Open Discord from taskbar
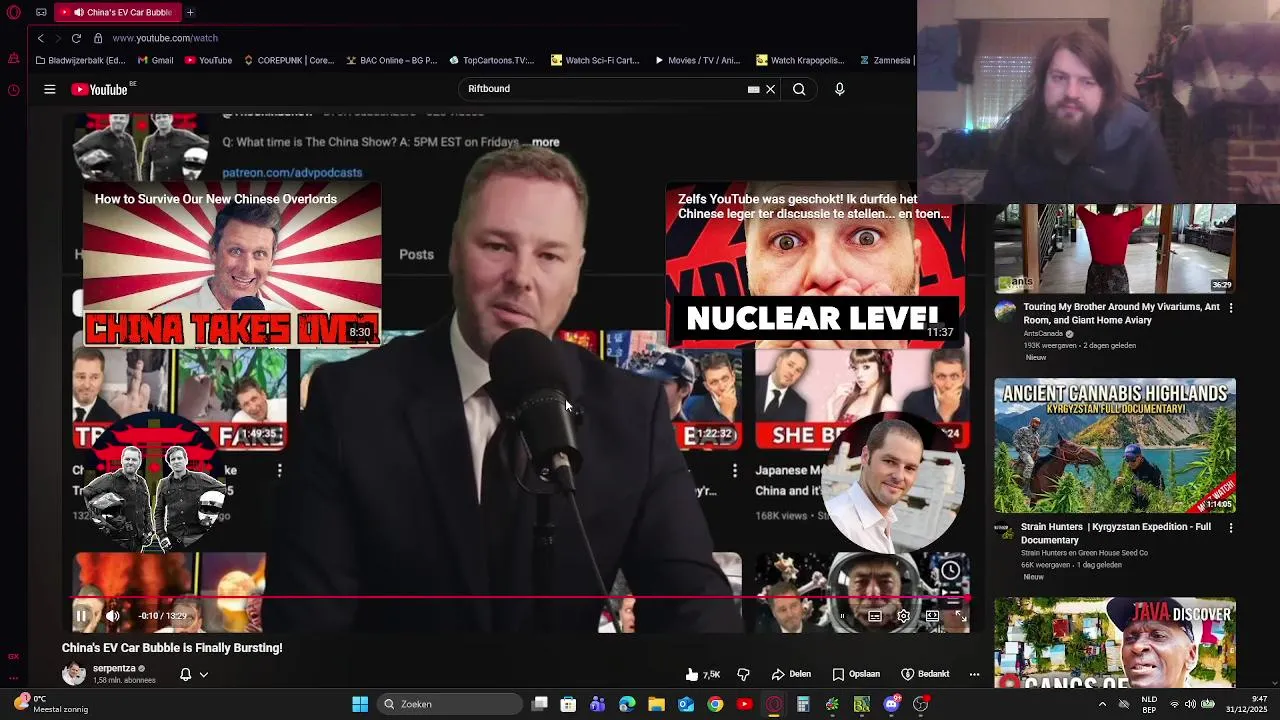The height and width of the screenshot is (720, 1280). point(891,704)
